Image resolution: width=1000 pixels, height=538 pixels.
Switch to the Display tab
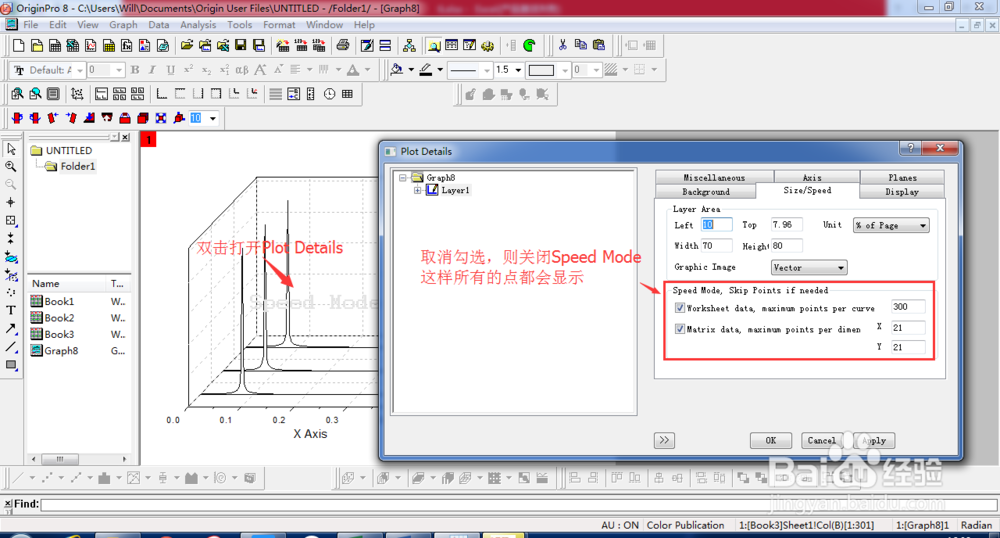[x=902, y=191]
